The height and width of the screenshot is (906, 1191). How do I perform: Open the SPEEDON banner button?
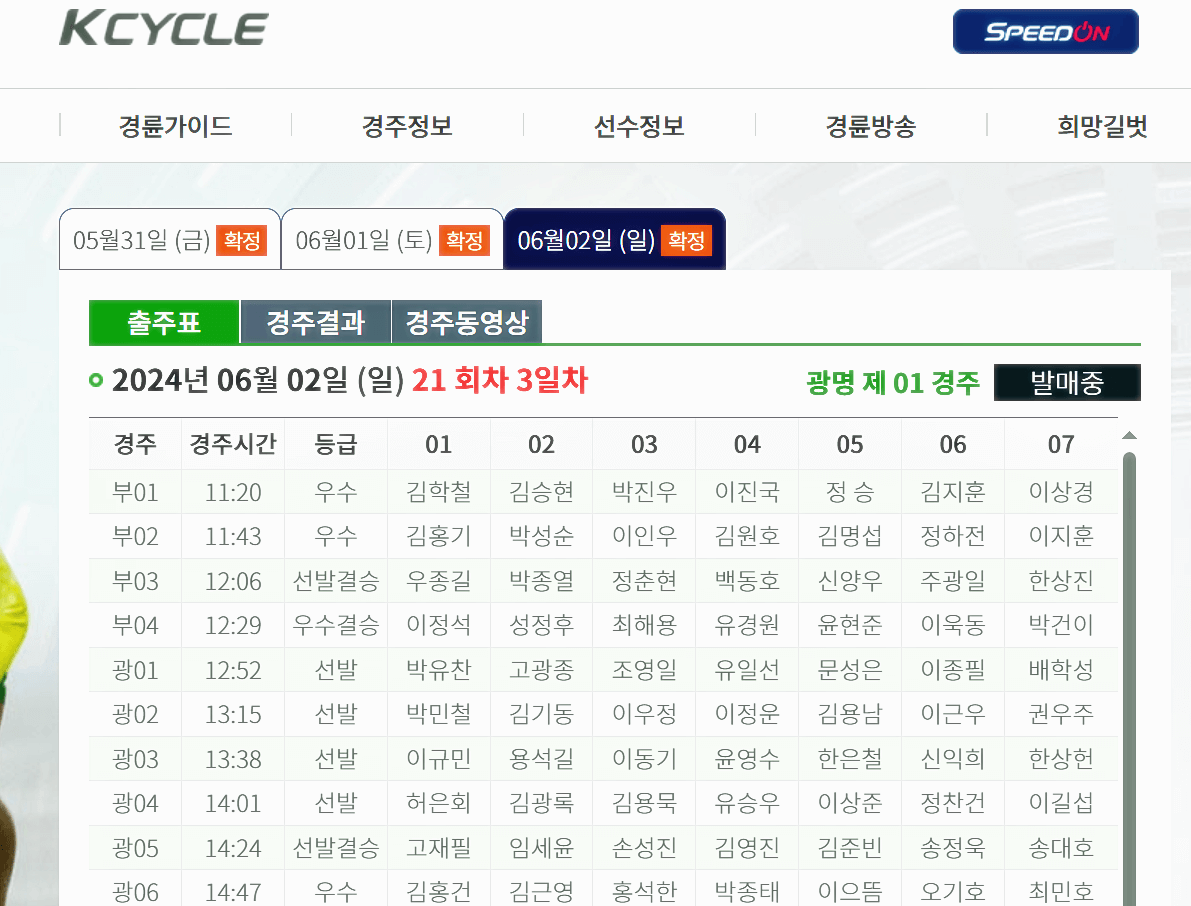[x=1045, y=31]
